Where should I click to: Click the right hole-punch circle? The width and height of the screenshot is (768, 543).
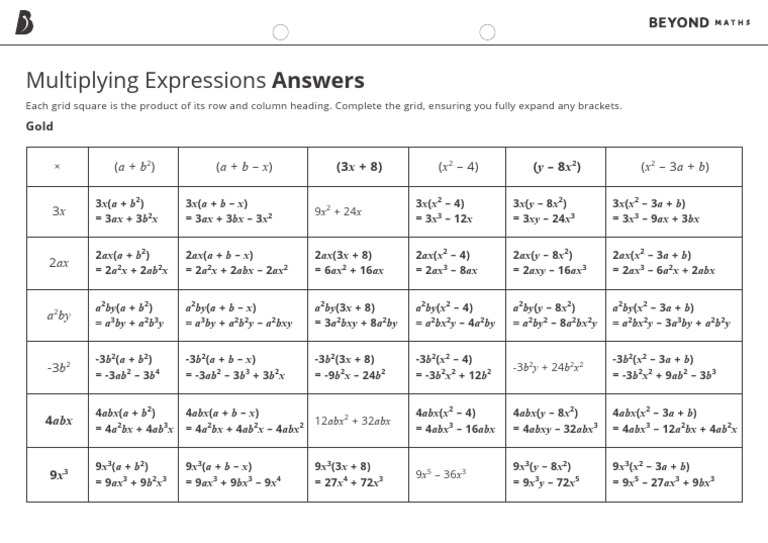coord(487,32)
